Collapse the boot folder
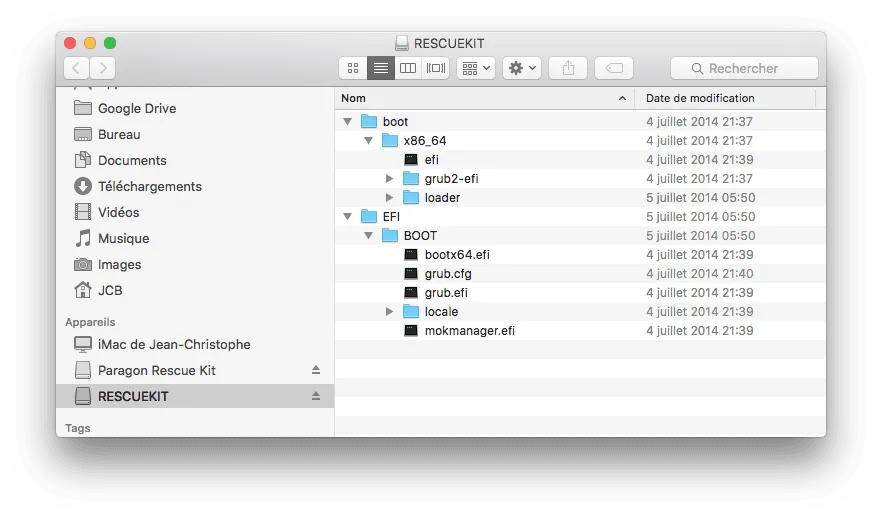 pyautogui.click(x=348, y=122)
